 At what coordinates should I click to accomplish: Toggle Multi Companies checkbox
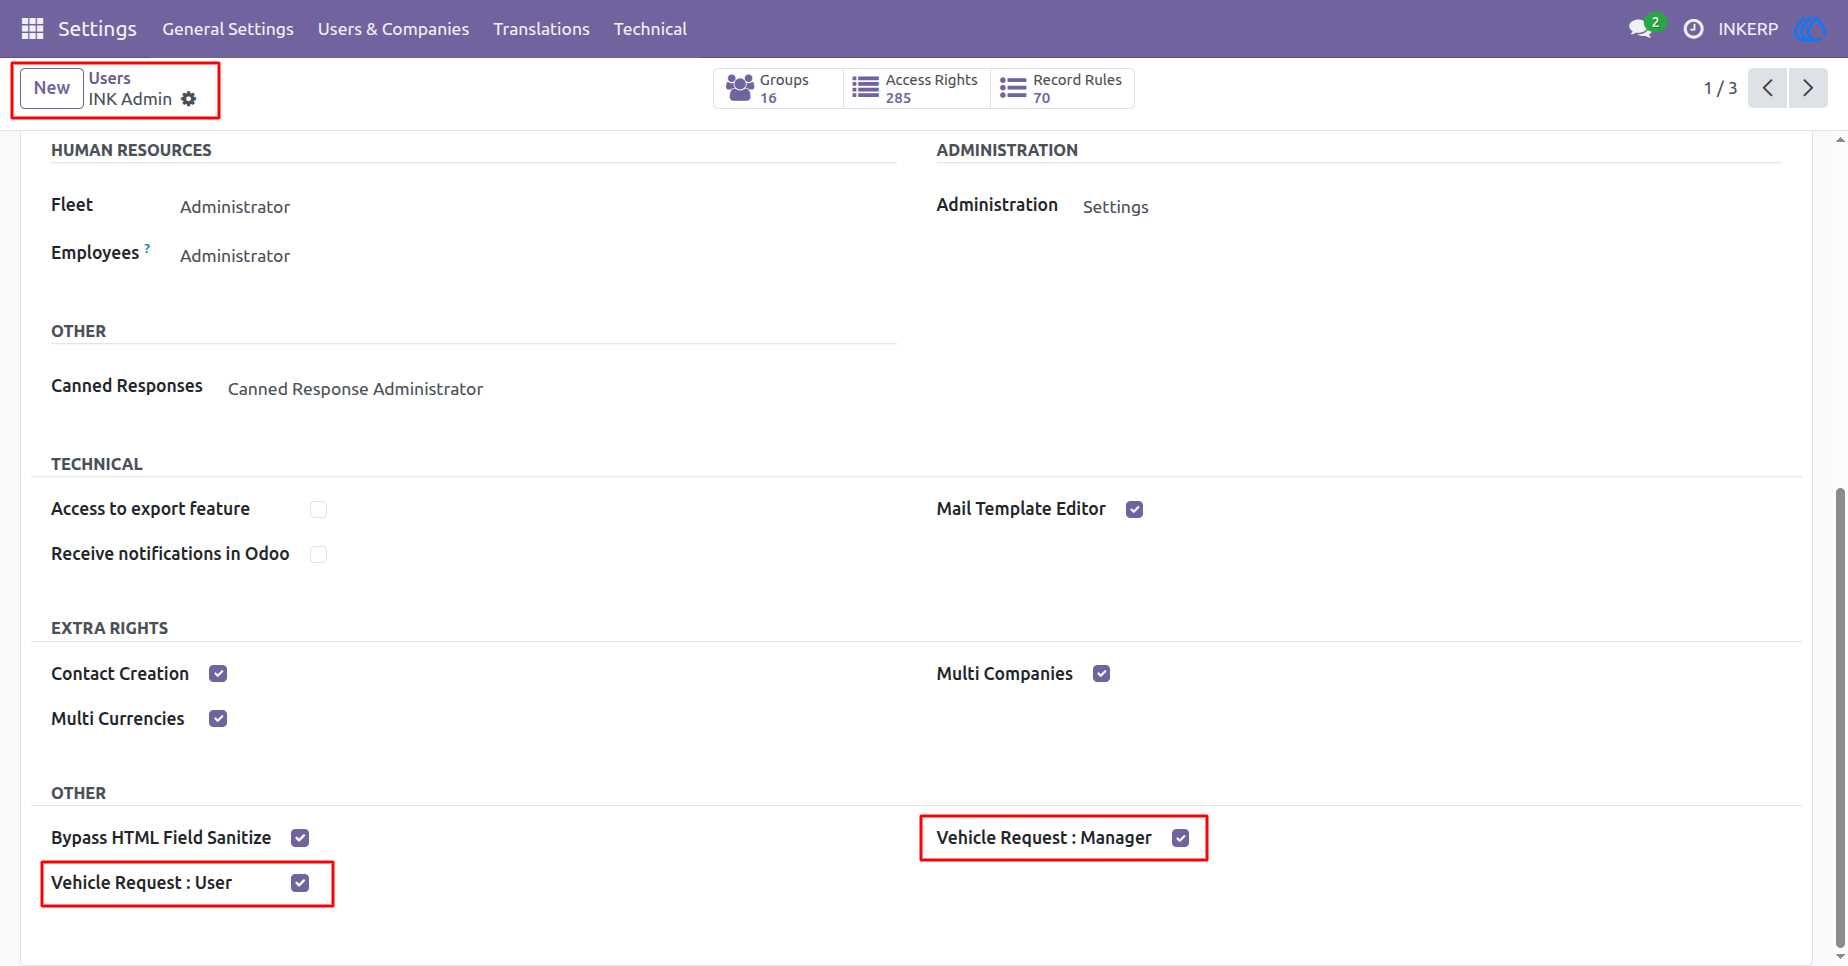[1101, 674]
